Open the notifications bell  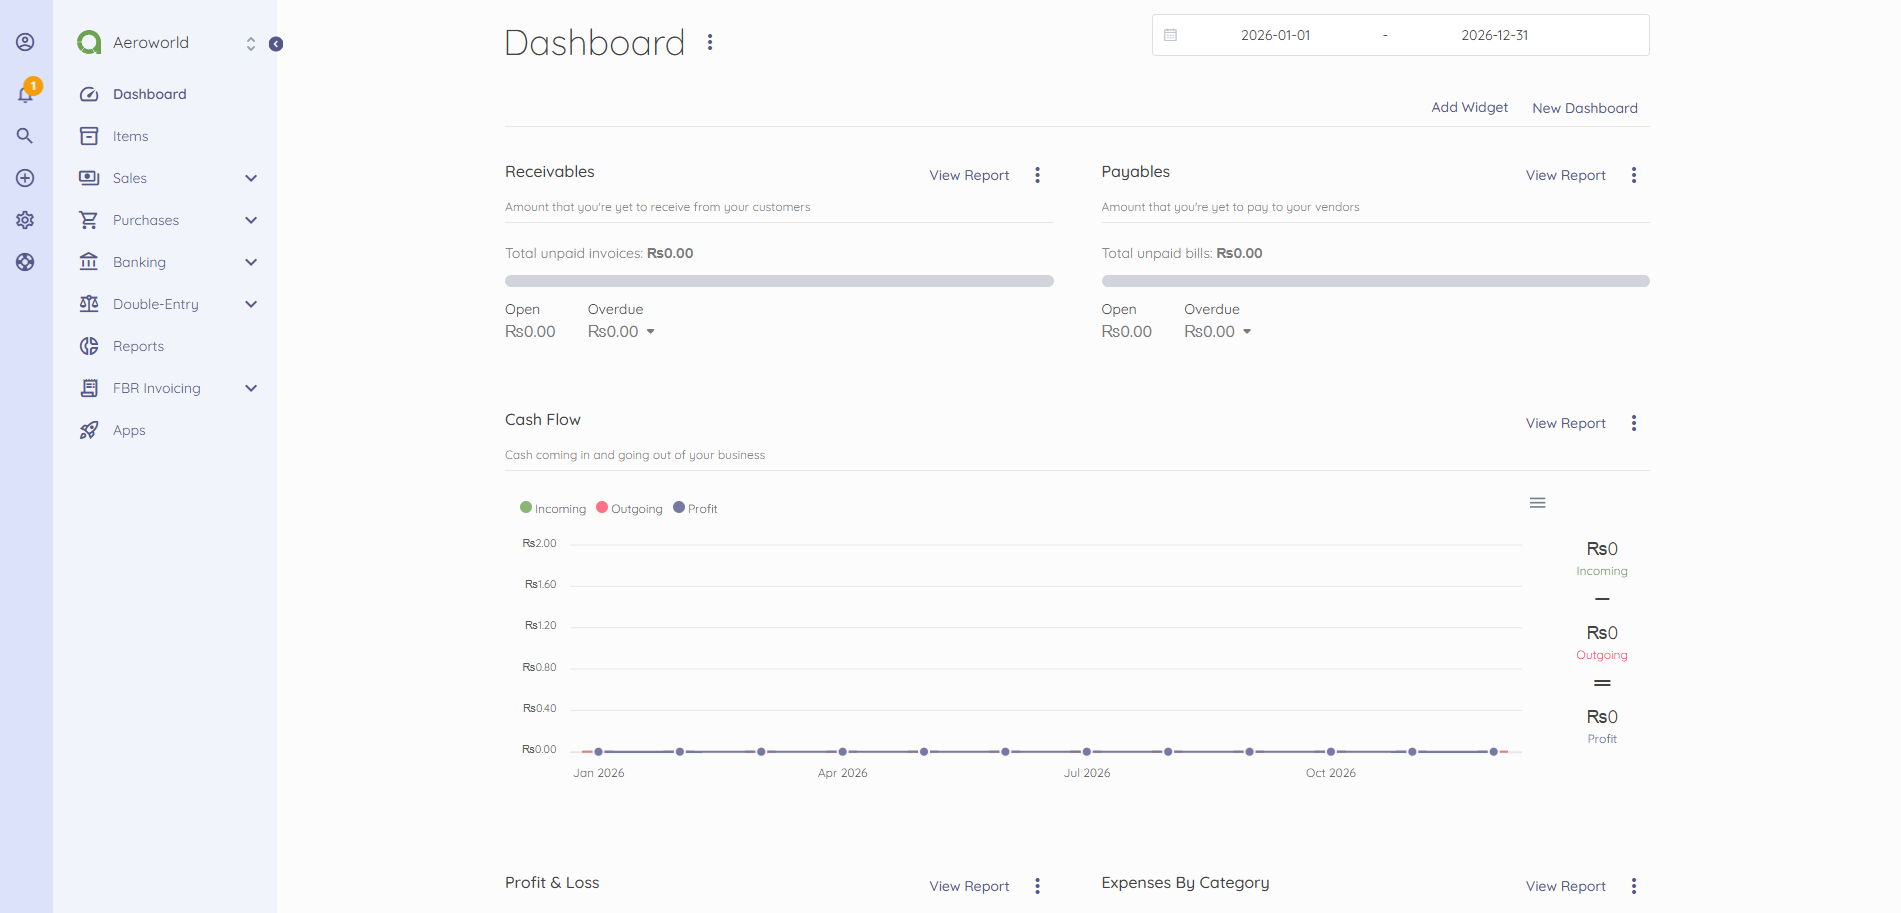(x=26, y=93)
